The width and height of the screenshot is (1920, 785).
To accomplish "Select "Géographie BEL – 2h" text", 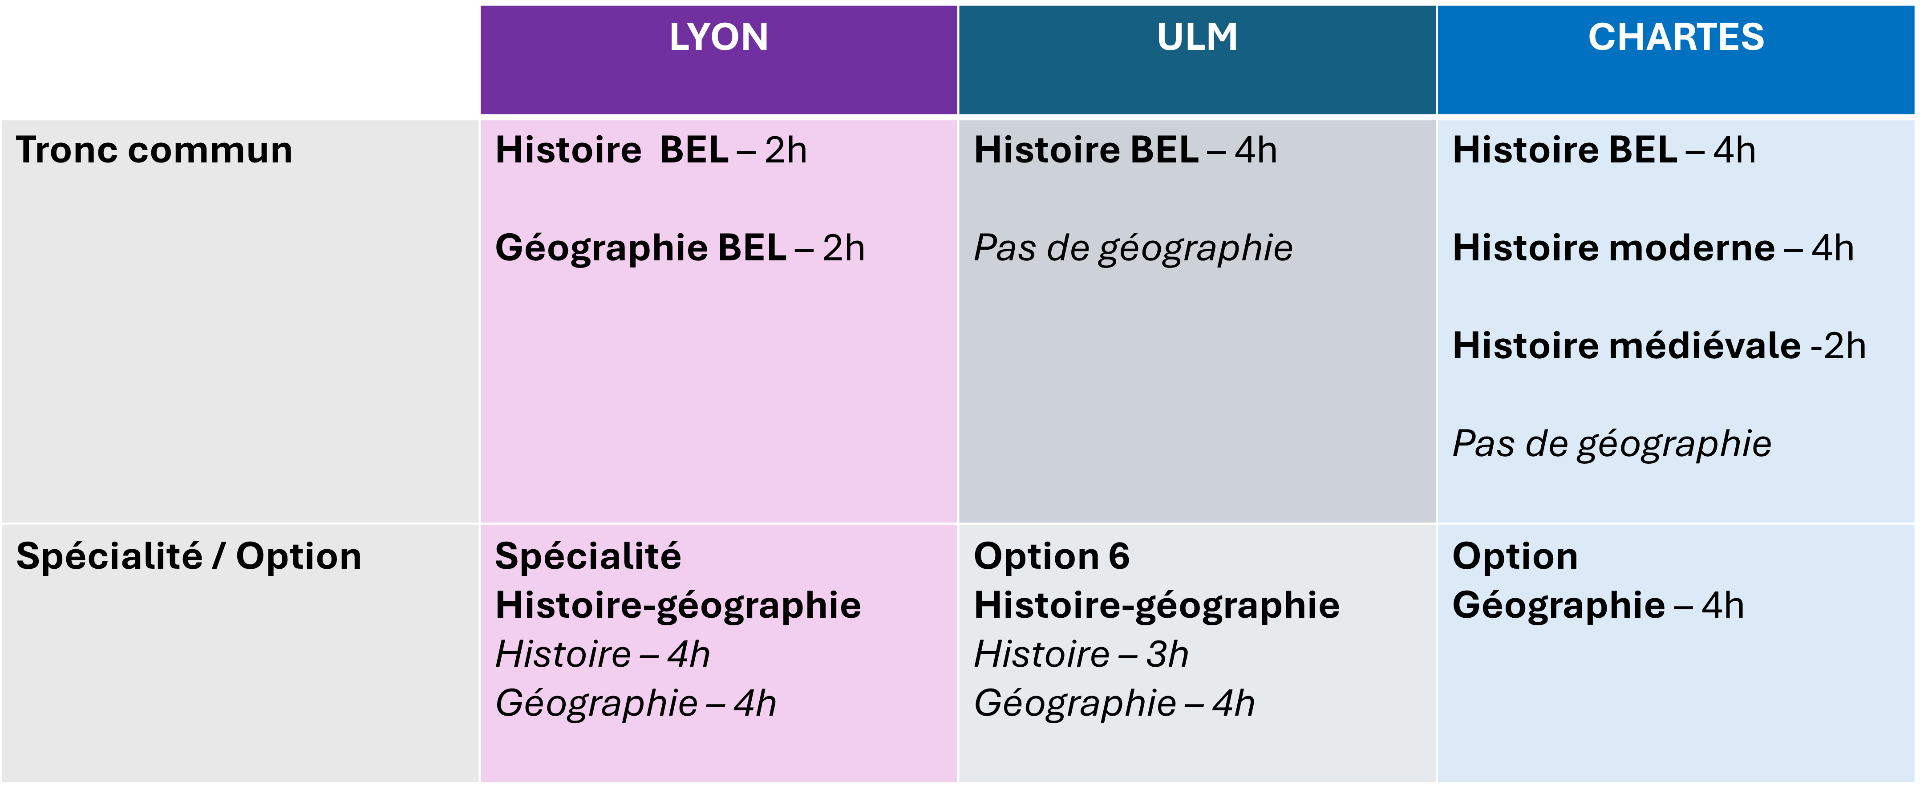I will point(680,248).
